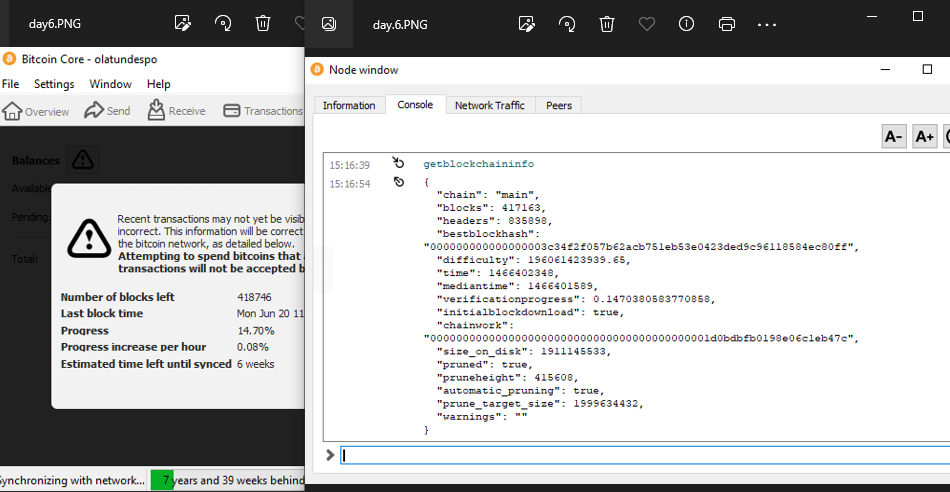The height and width of the screenshot is (492, 950).
Task: Click the sync progress bar in status bar
Action: point(227,480)
